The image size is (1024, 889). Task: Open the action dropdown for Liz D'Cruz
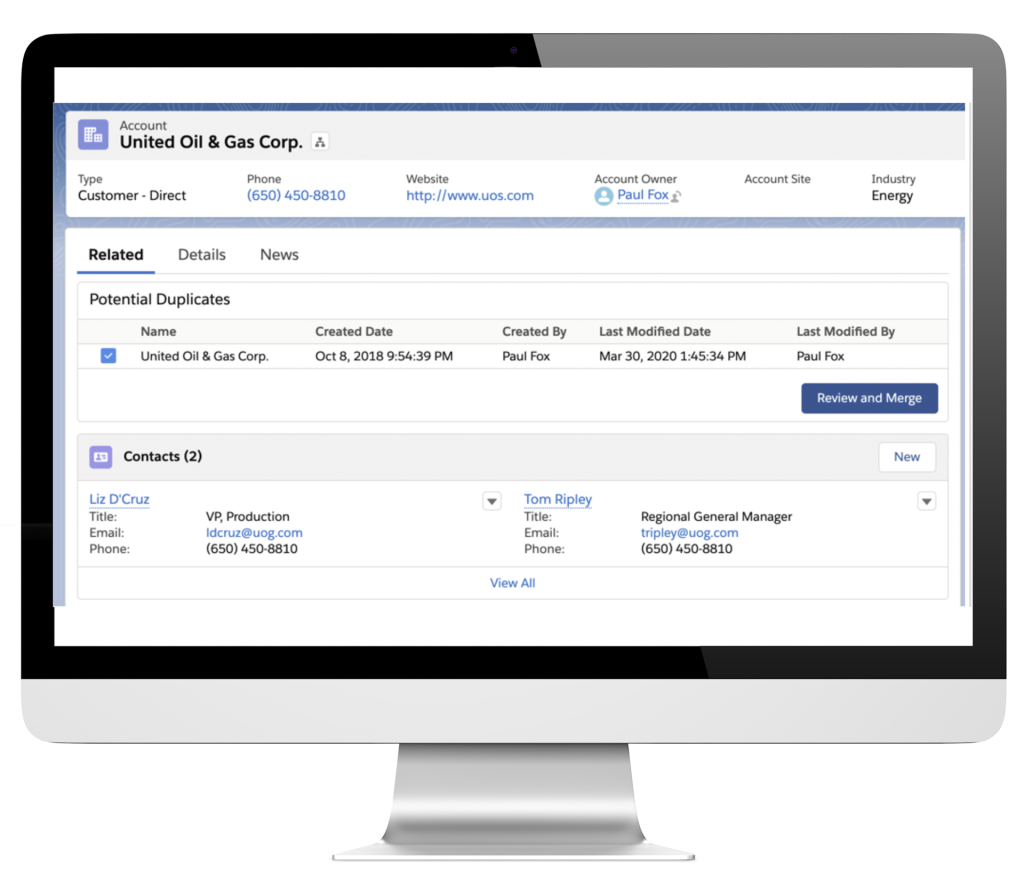click(492, 501)
